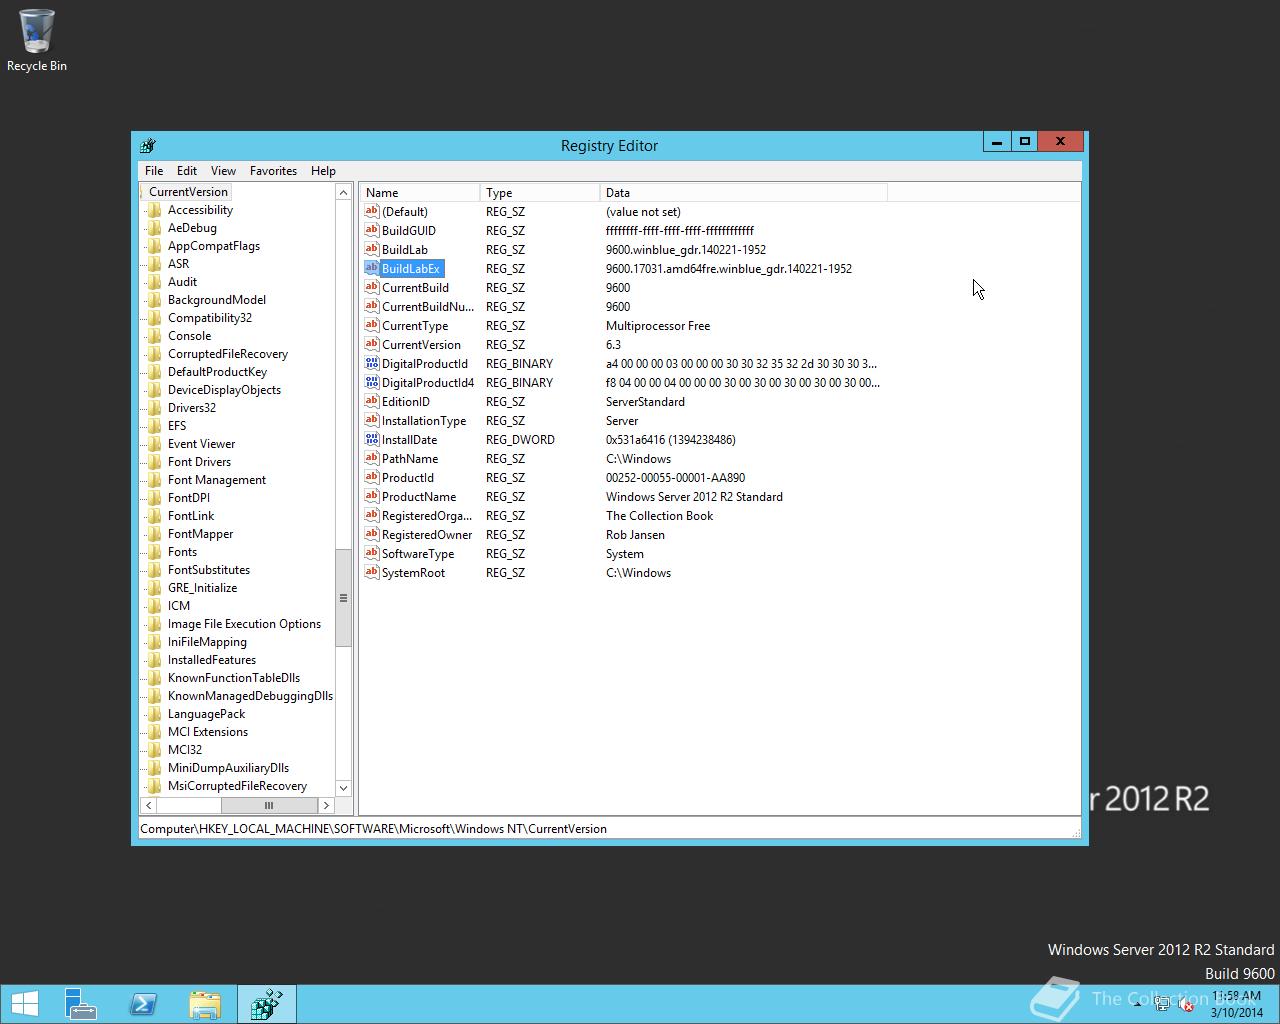The width and height of the screenshot is (1280, 1024).
Task: Click the folder icon of Accessibility key
Action: (154, 210)
